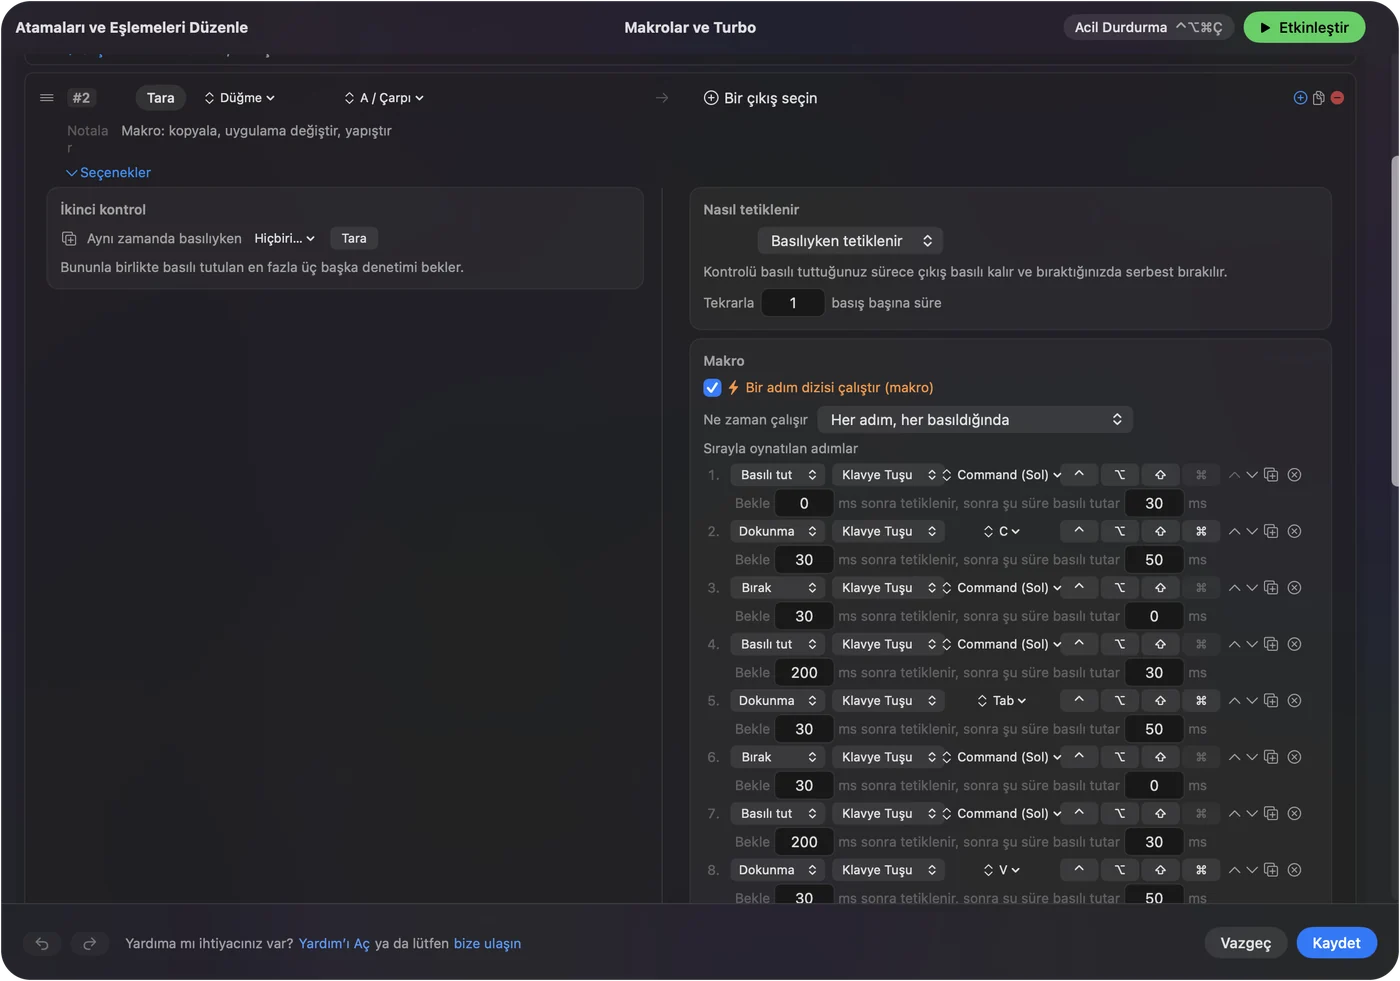Delete macro step 8 (V)

(x=1294, y=870)
